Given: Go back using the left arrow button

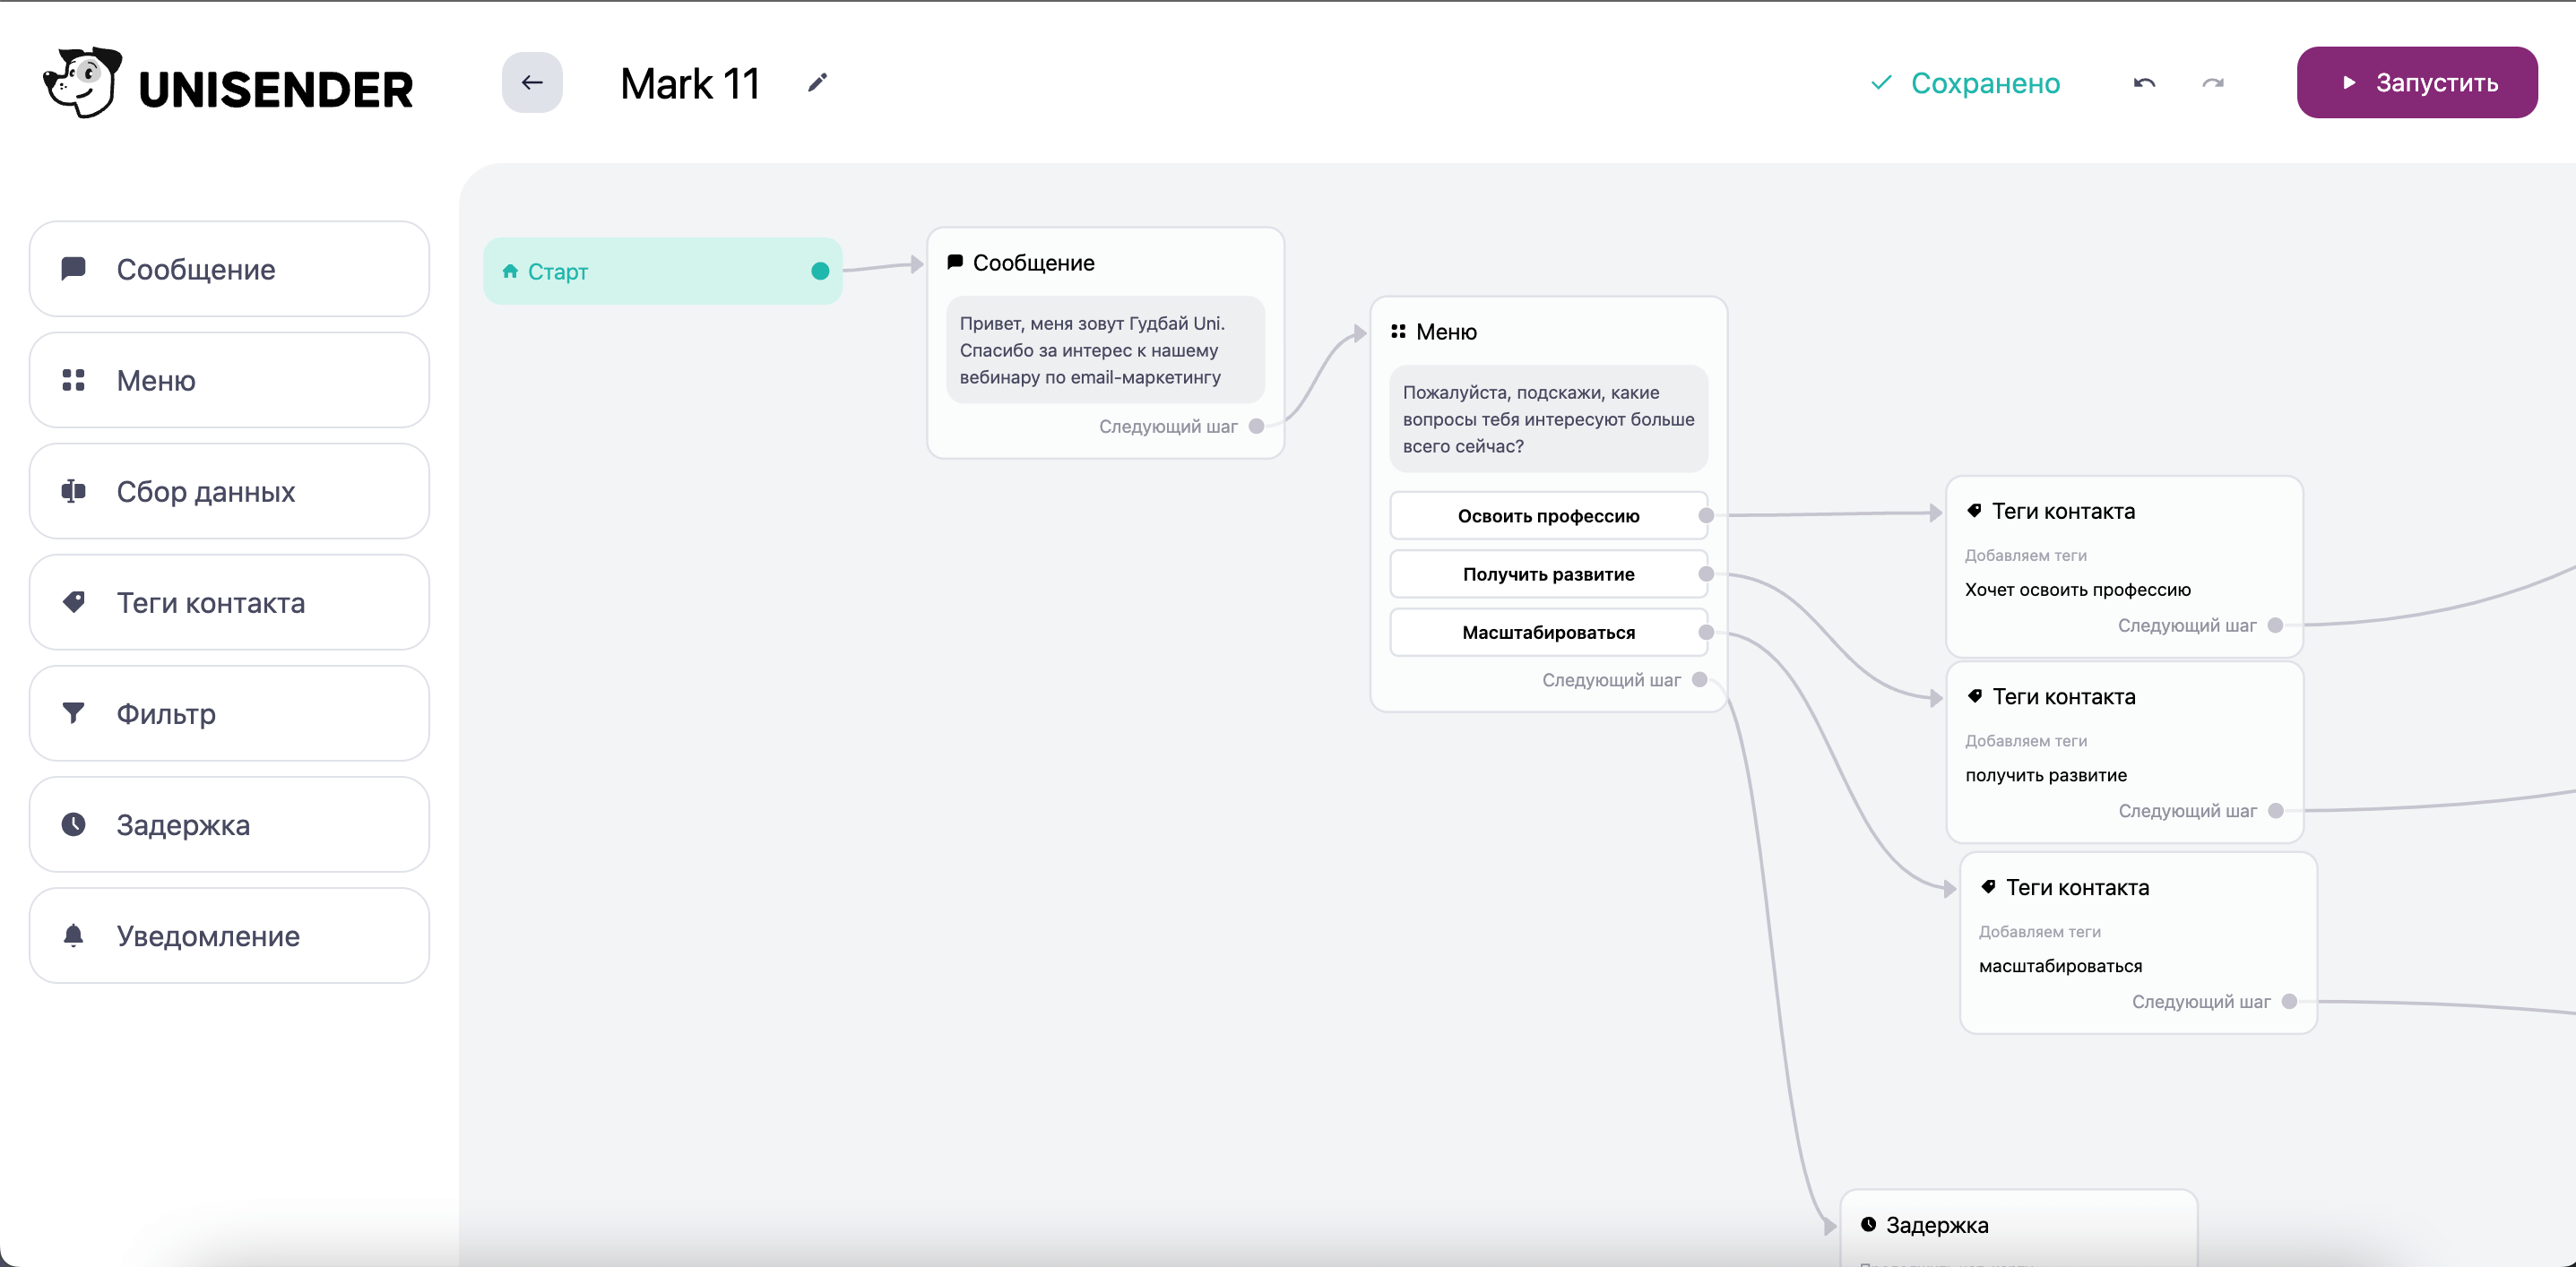Looking at the screenshot, I should click(532, 83).
